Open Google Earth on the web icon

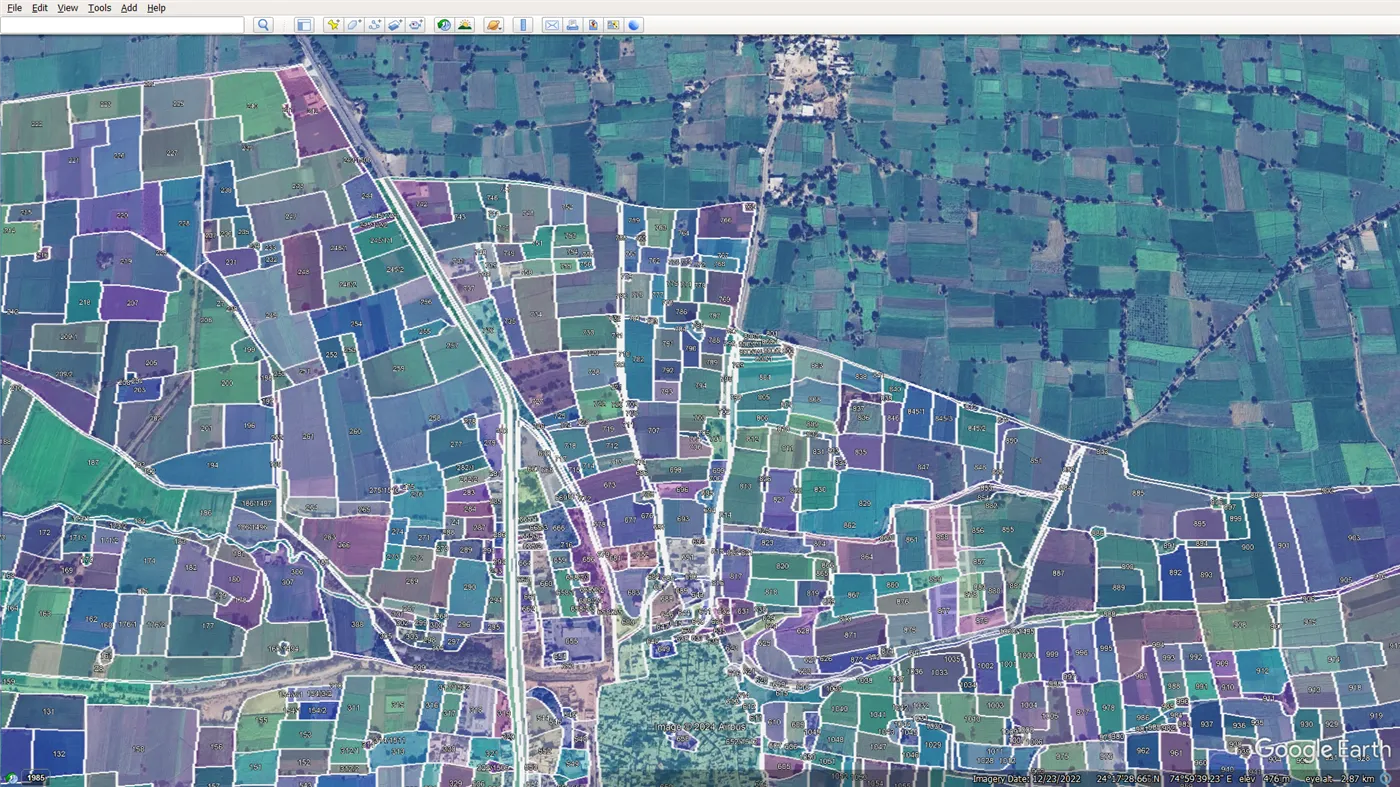(633, 25)
